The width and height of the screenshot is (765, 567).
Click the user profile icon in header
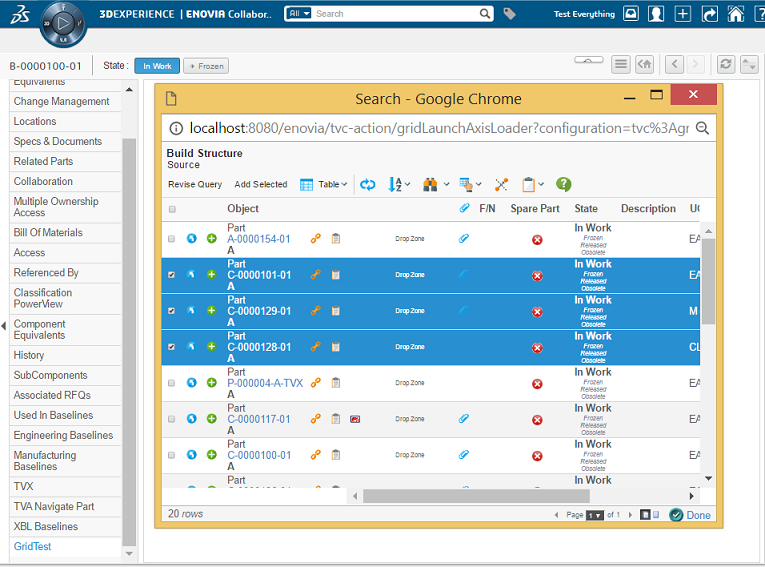[656, 14]
